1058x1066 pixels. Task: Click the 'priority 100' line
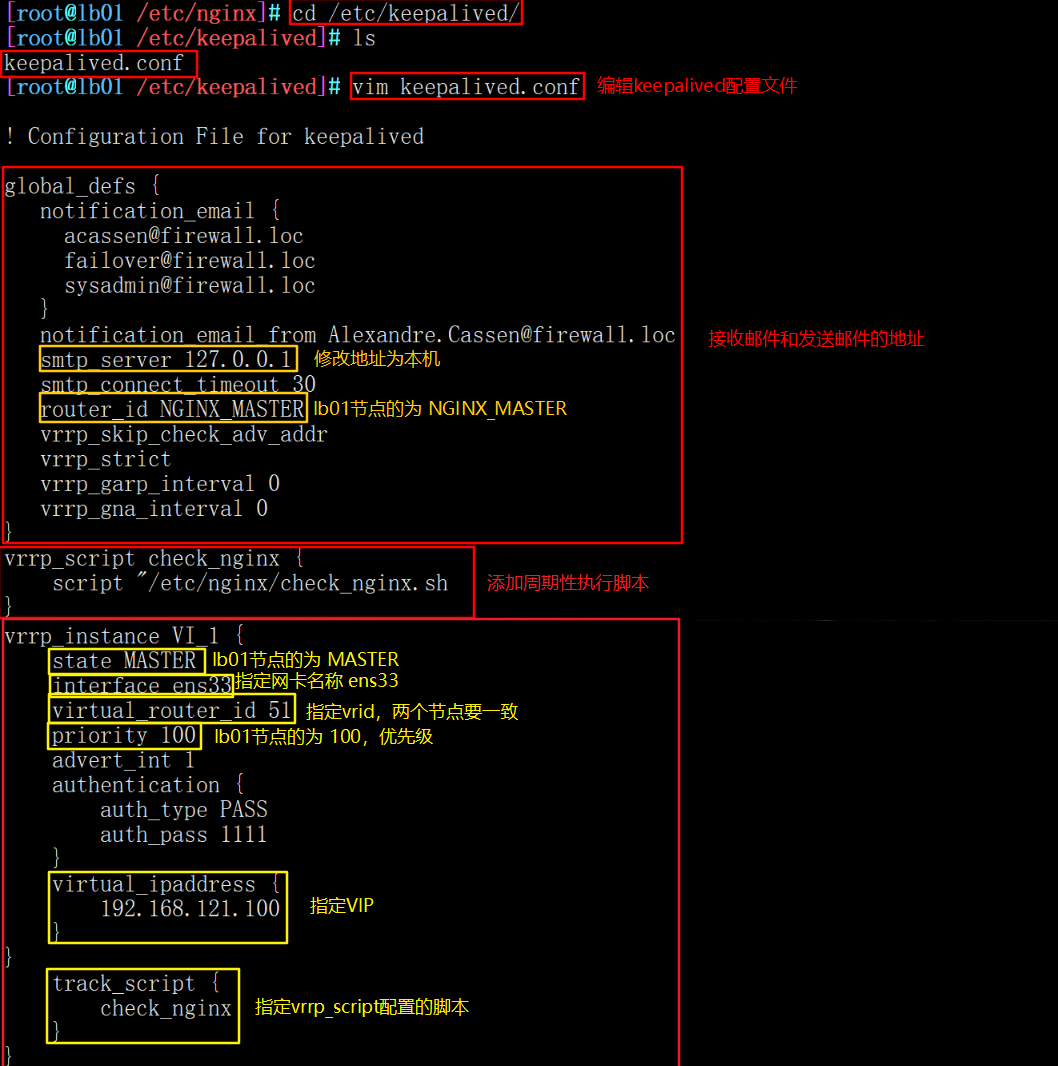pyautogui.click(x=124, y=736)
